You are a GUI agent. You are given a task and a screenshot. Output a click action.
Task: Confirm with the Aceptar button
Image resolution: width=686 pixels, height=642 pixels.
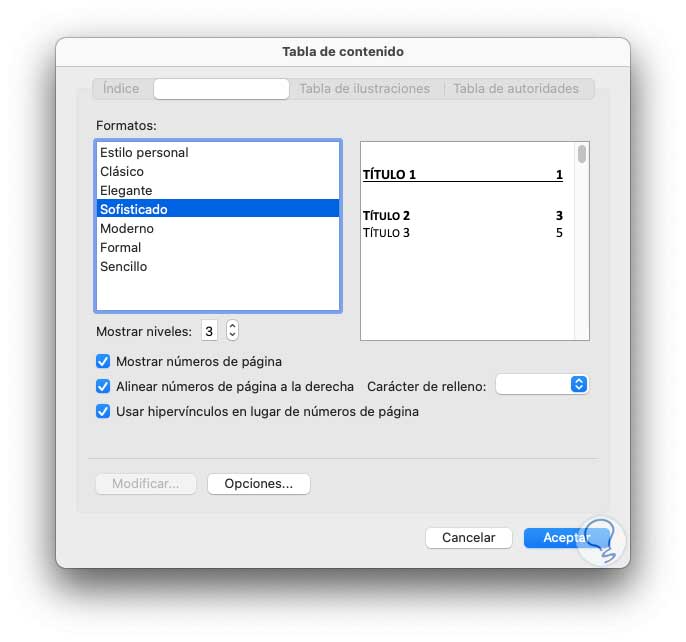565,538
